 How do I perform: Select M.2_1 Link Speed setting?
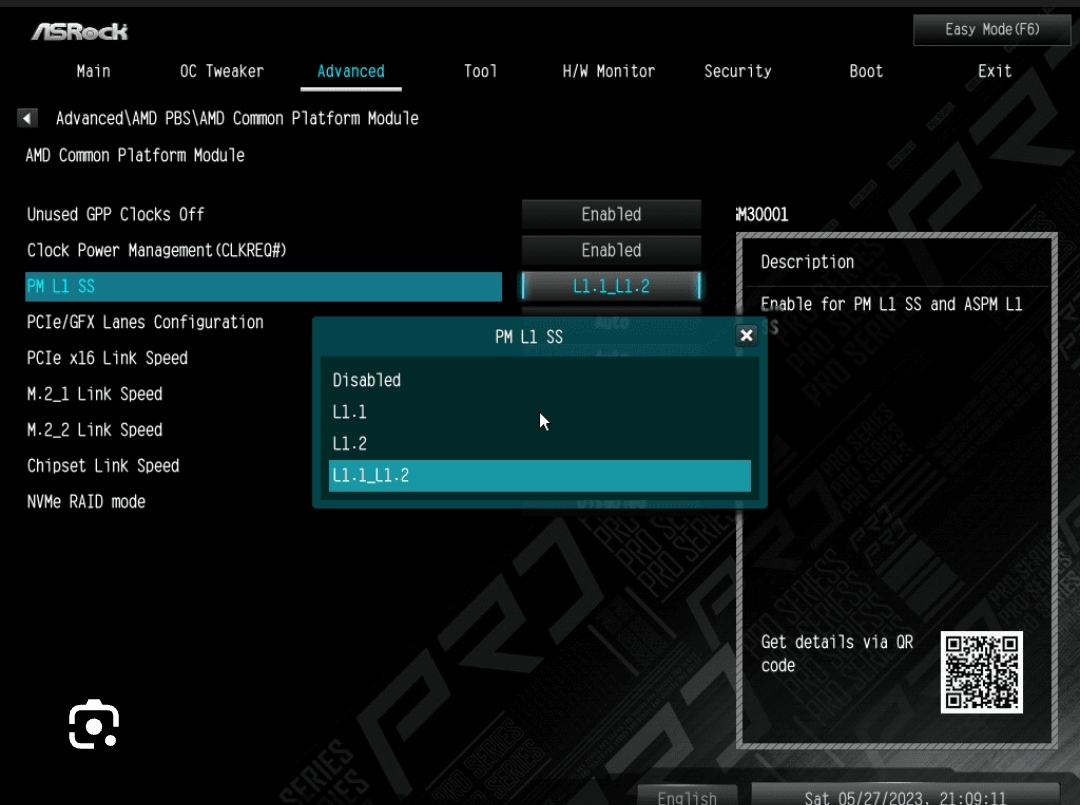94,394
